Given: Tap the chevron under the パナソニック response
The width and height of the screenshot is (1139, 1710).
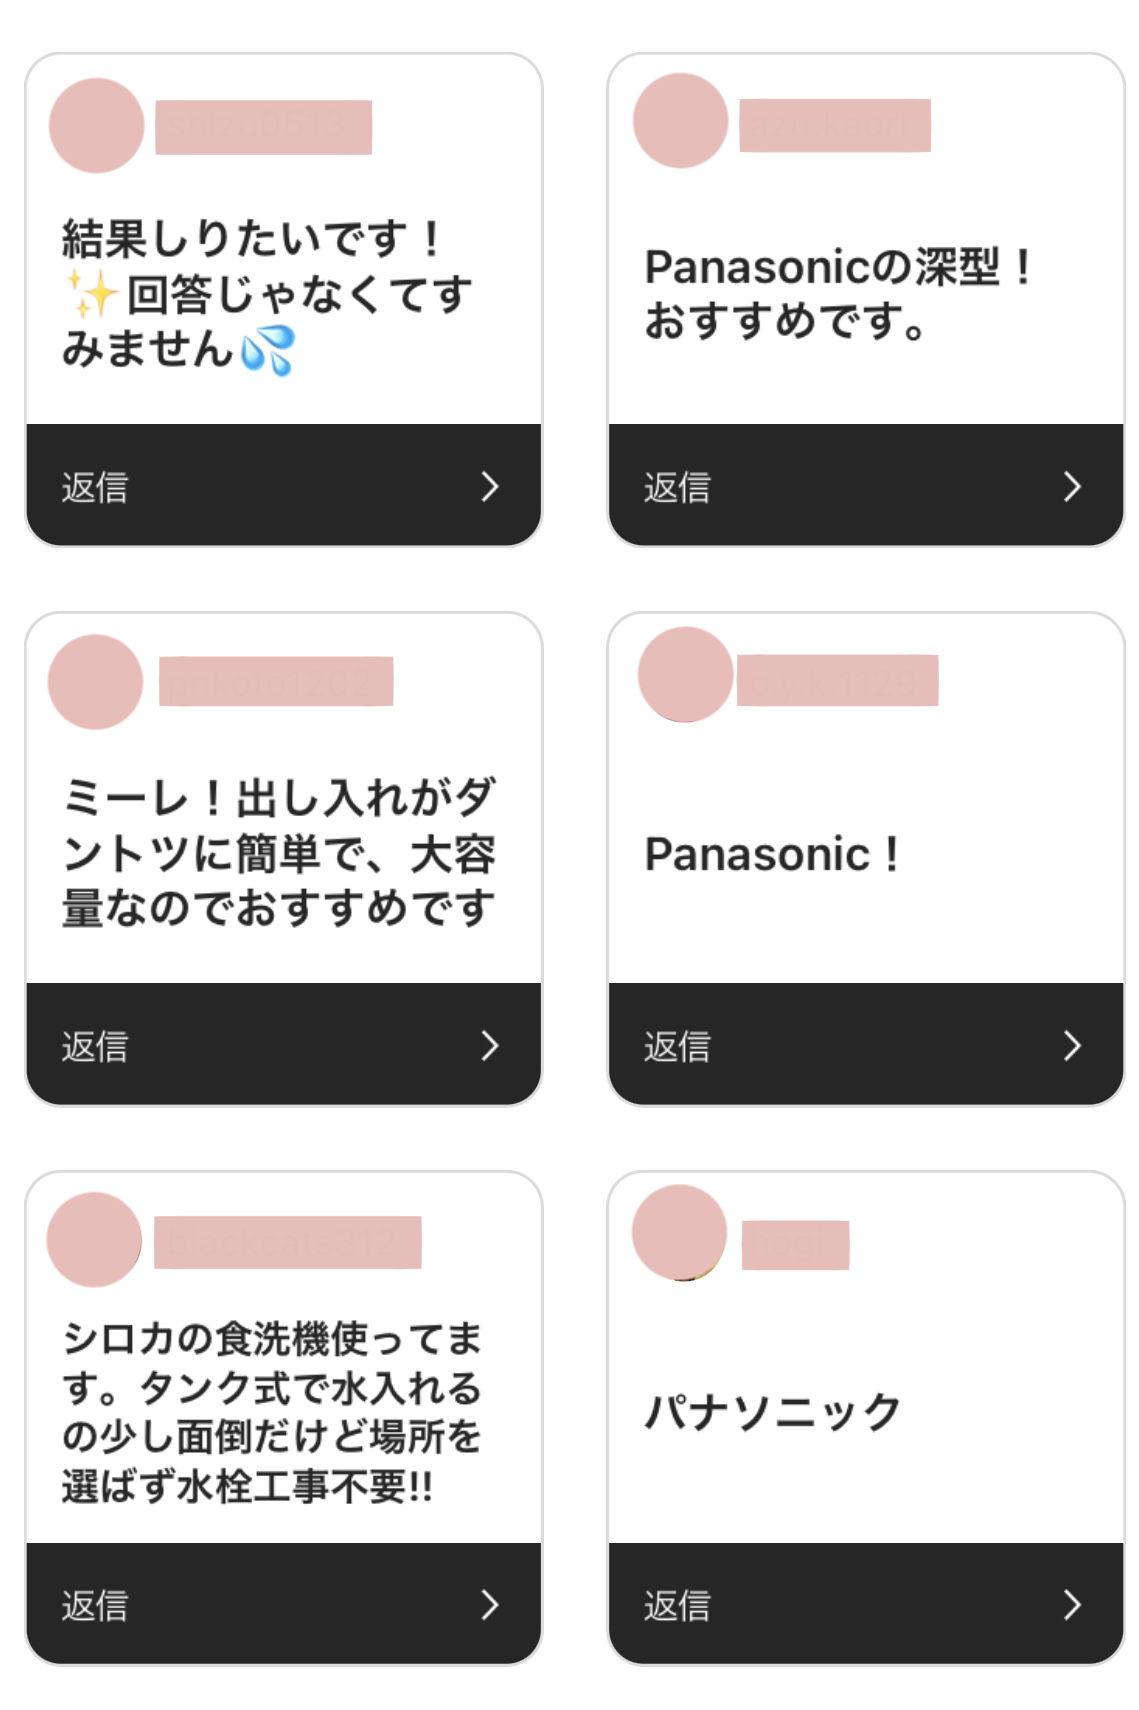Looking at the screenshot, I should pos(1072,1605).
